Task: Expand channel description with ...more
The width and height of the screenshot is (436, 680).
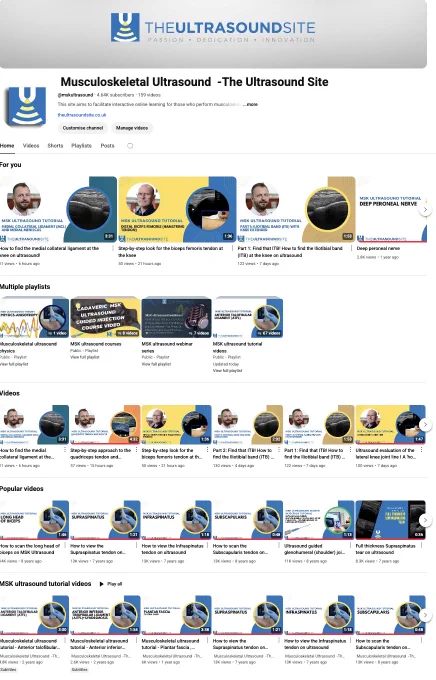Action: (250, 105)
